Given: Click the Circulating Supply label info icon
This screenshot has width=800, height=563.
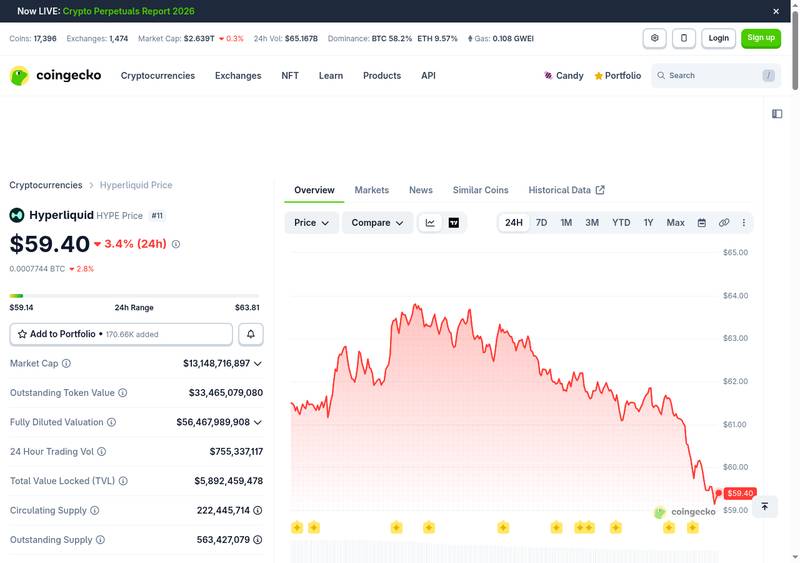Looking at the screenshot, I should (x=94, y=510).
